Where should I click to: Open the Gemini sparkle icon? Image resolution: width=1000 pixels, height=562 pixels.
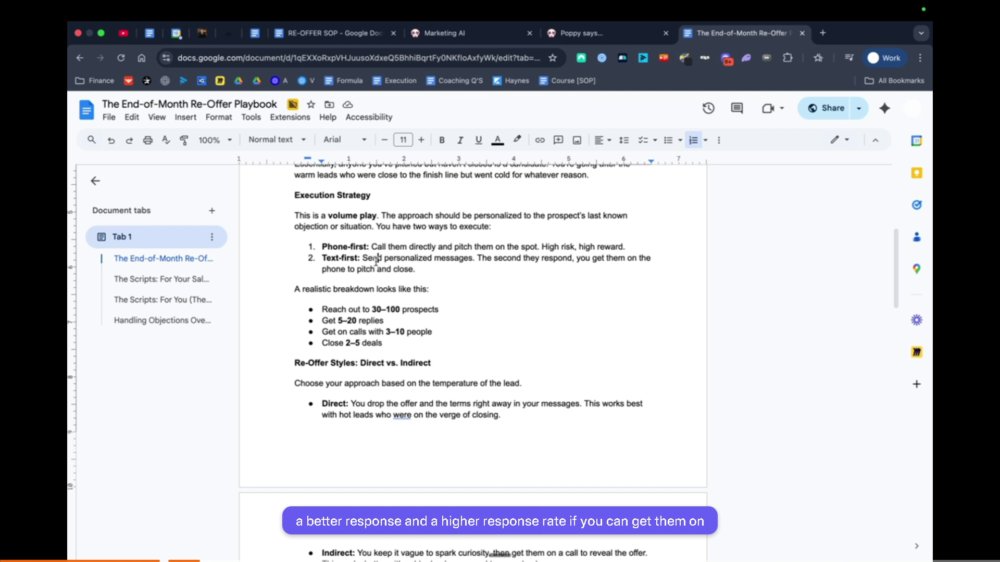(x=885, y=108)
